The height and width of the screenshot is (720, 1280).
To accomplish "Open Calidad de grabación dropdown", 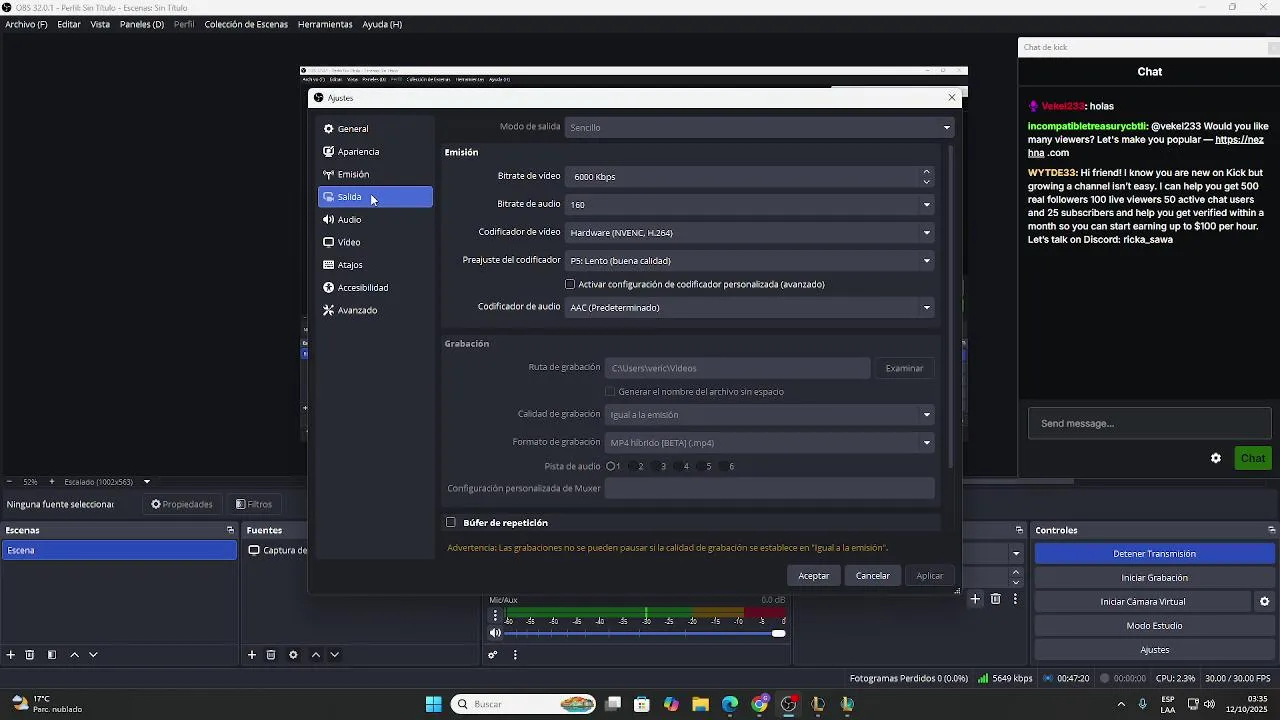I will pyautogui.click(x=770, y=414).
